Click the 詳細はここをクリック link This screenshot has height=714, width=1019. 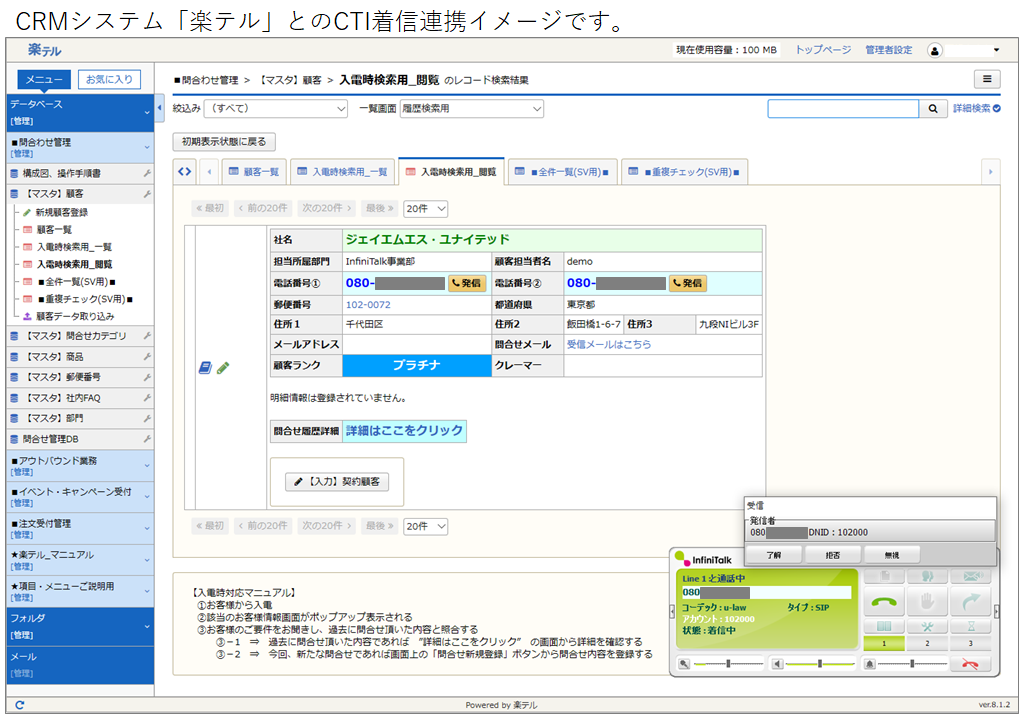tap(404, 431)
